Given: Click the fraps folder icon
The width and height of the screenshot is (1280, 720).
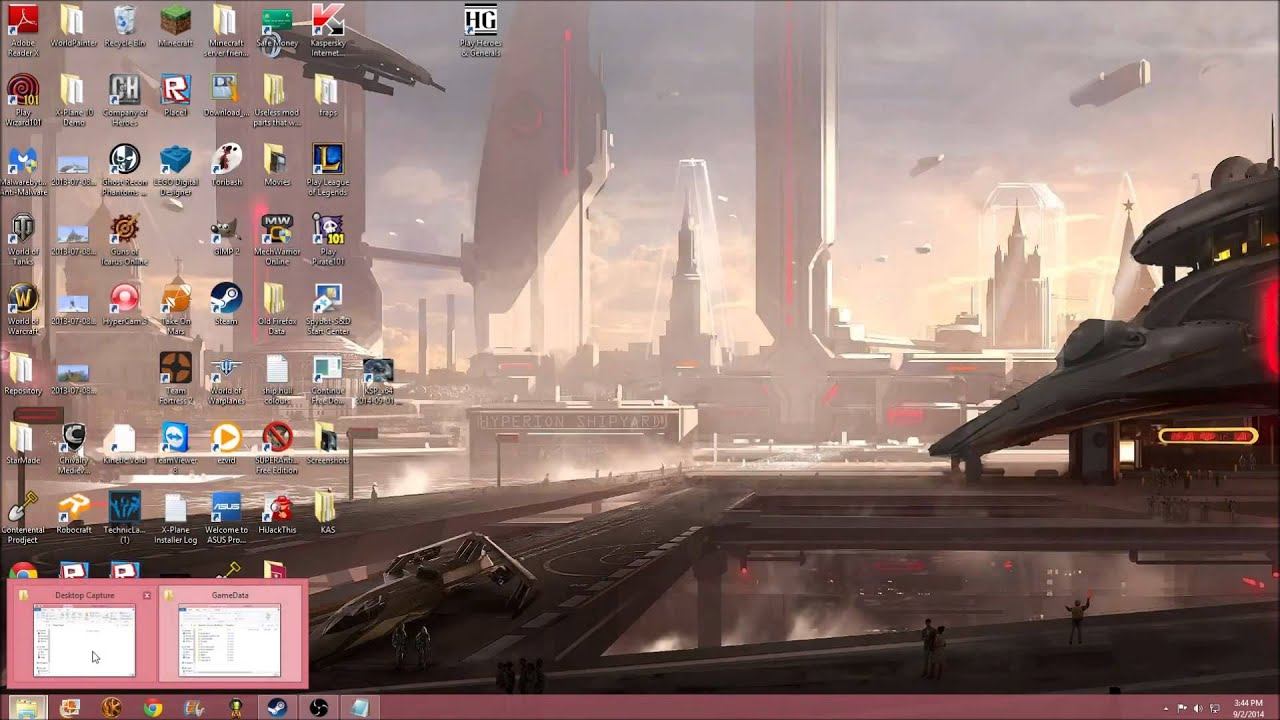Looking at the screenshot, I should click(327, 97).
